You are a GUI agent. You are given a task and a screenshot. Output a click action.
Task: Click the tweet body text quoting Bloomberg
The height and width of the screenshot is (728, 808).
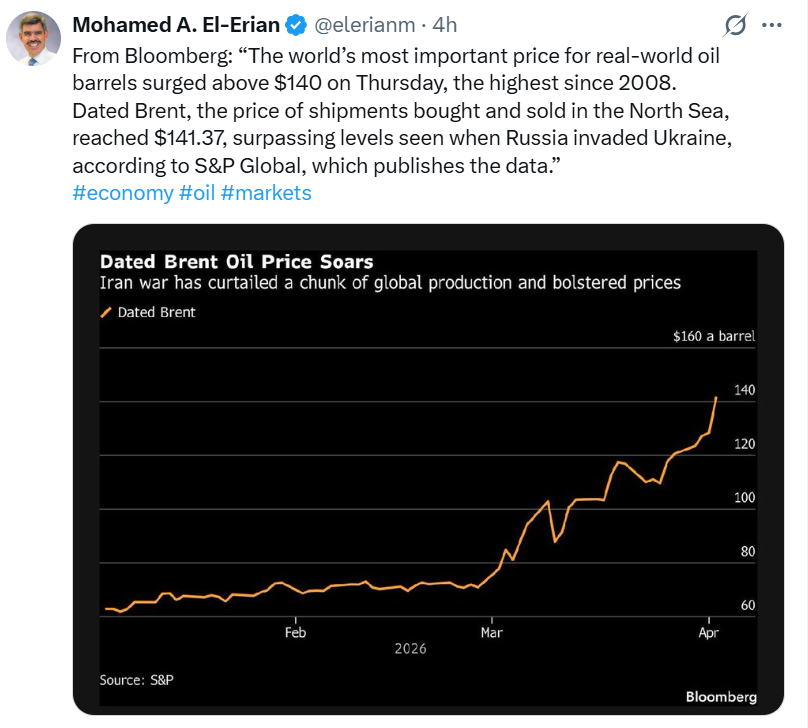pos(400,110)
